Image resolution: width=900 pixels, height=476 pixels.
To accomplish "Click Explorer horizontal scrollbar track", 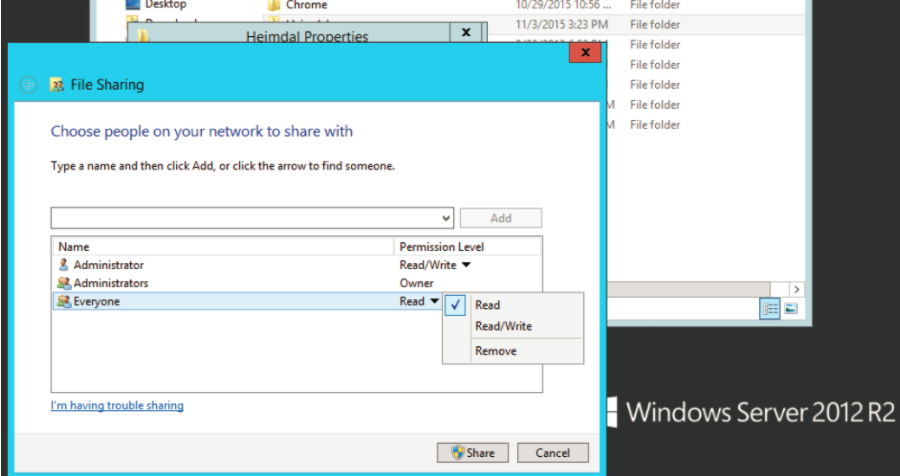I will click(778, 289).
